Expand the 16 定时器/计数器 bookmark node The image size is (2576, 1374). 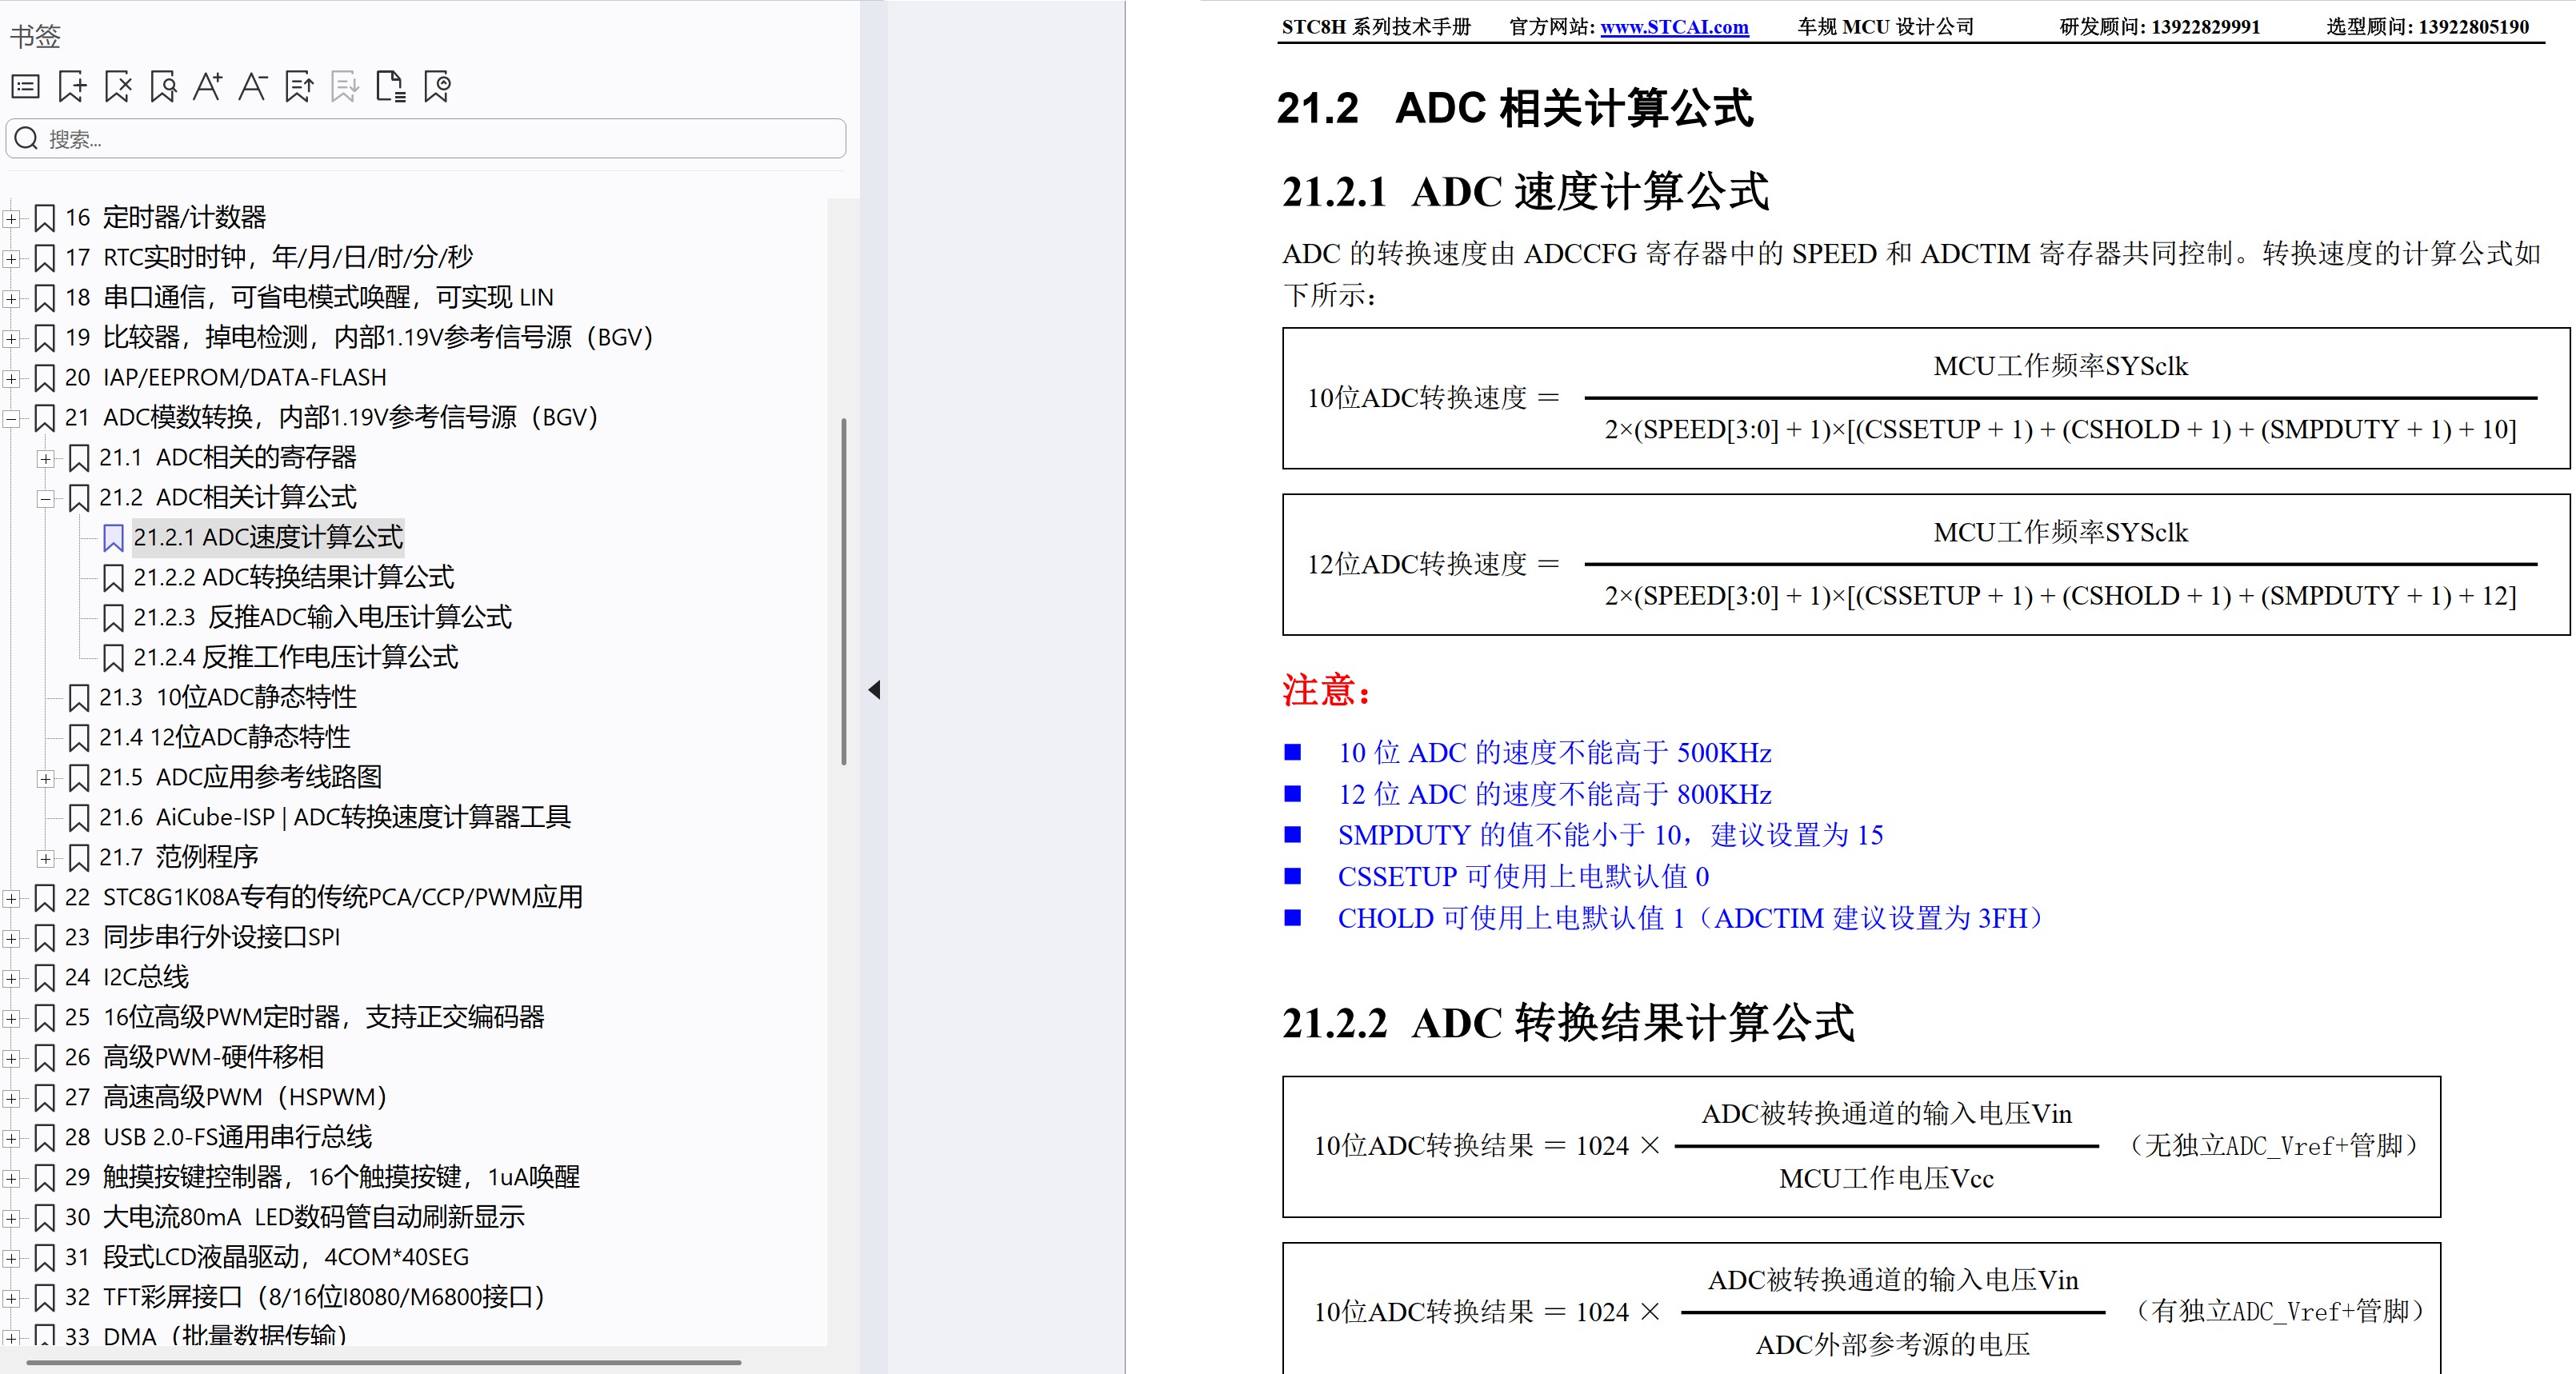point(11,218)
